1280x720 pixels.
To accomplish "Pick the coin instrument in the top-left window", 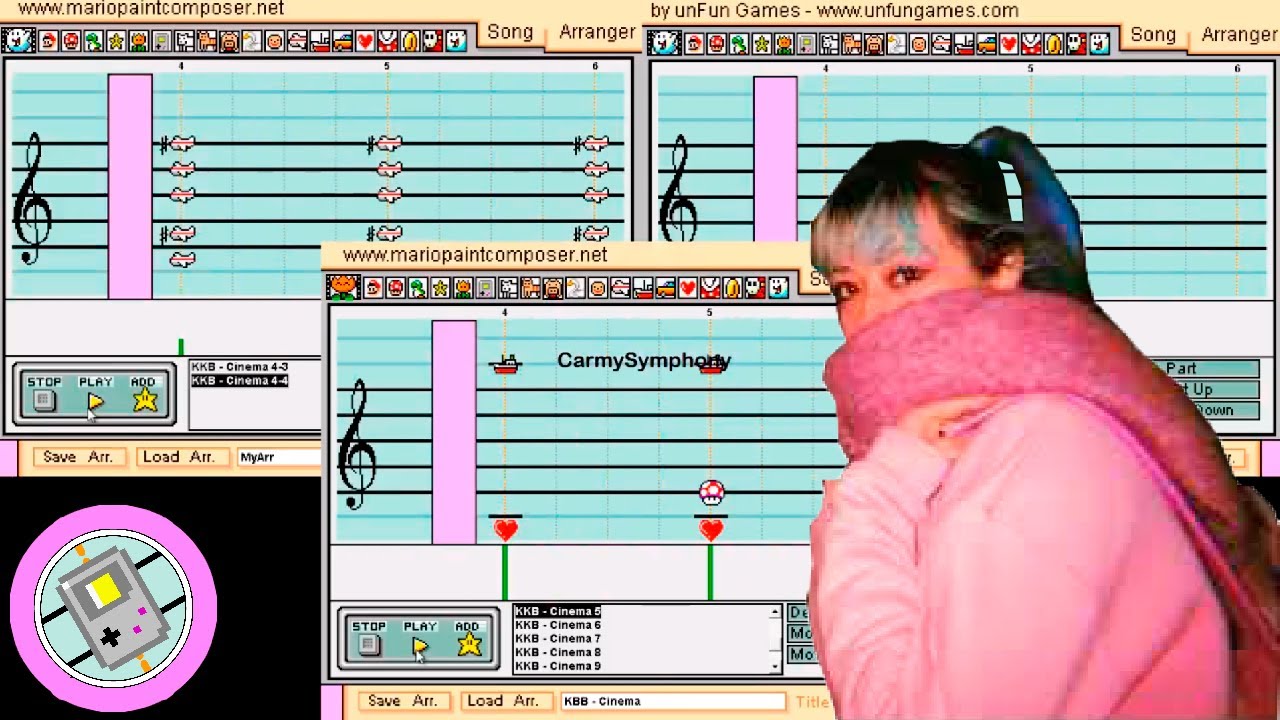I will point(410,41).
